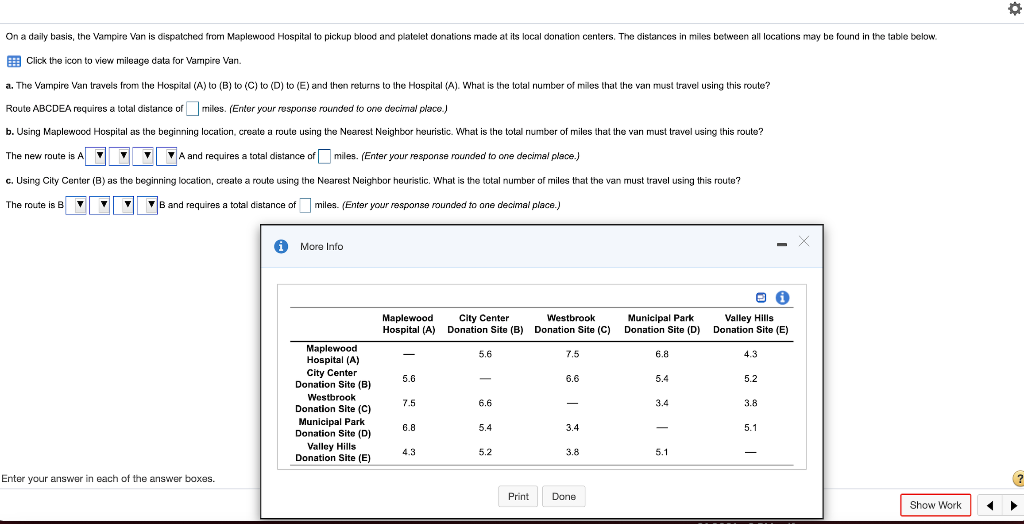
Task: Click the Show Work button
Action: pyautogui.click(x=935, y=505)
